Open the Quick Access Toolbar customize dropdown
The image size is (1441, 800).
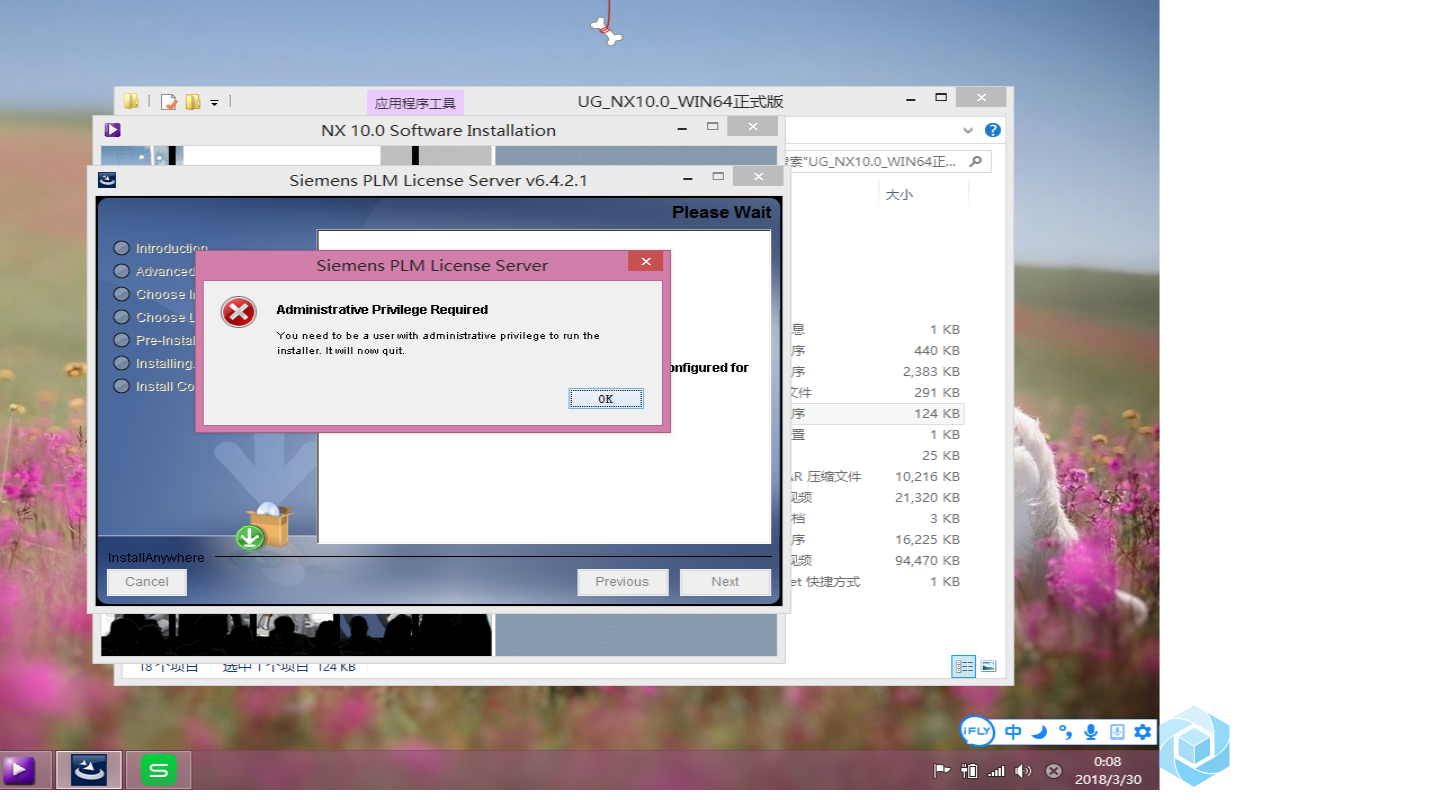pos(214,102)
